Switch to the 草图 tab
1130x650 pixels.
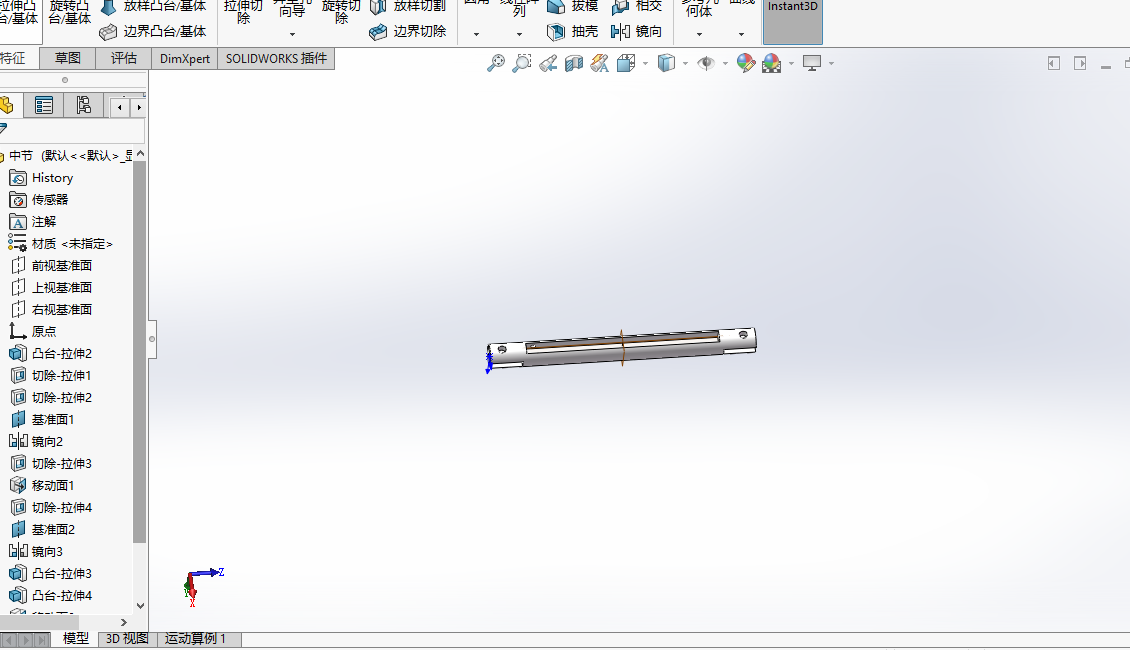(68, 58)
